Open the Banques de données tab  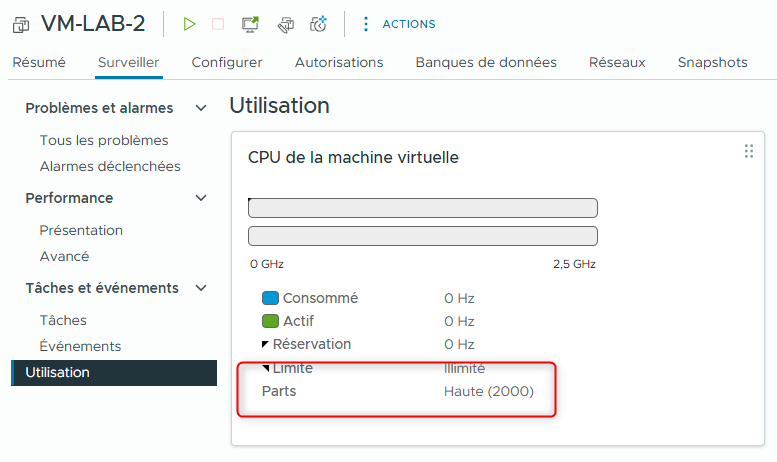(486, 62)
